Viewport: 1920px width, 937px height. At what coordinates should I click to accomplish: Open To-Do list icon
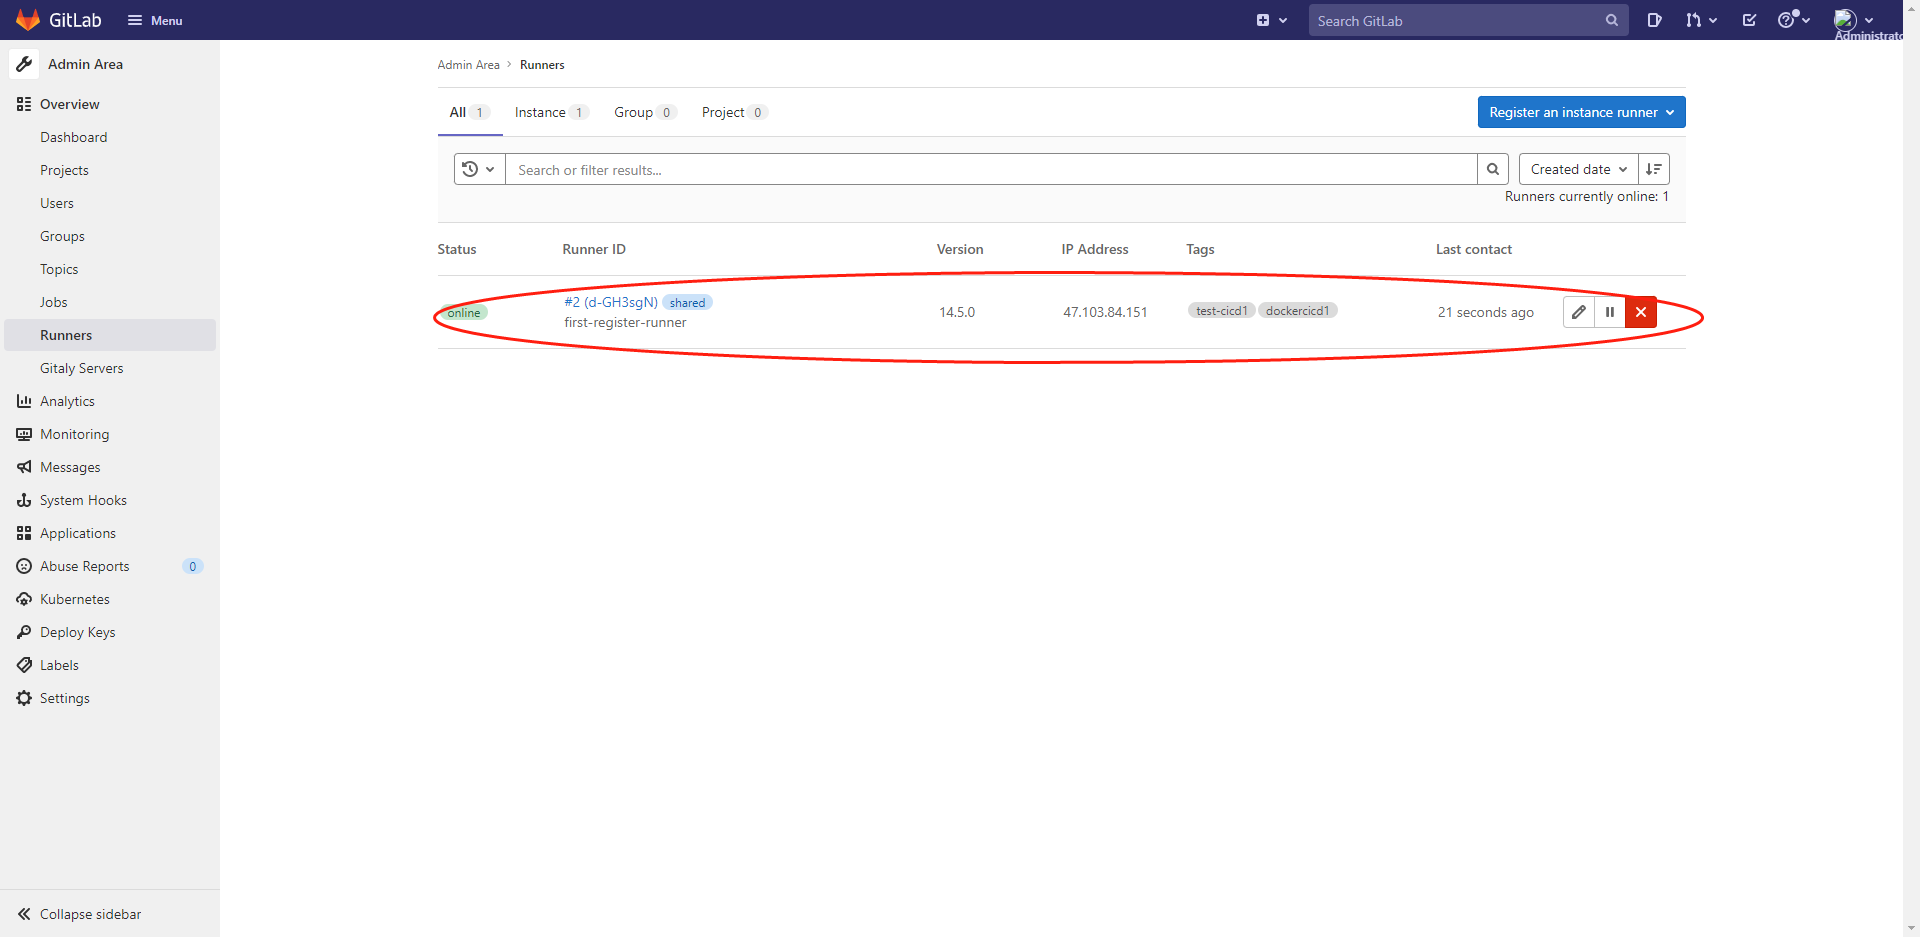pyautogui.click(x=1749, y=20)
